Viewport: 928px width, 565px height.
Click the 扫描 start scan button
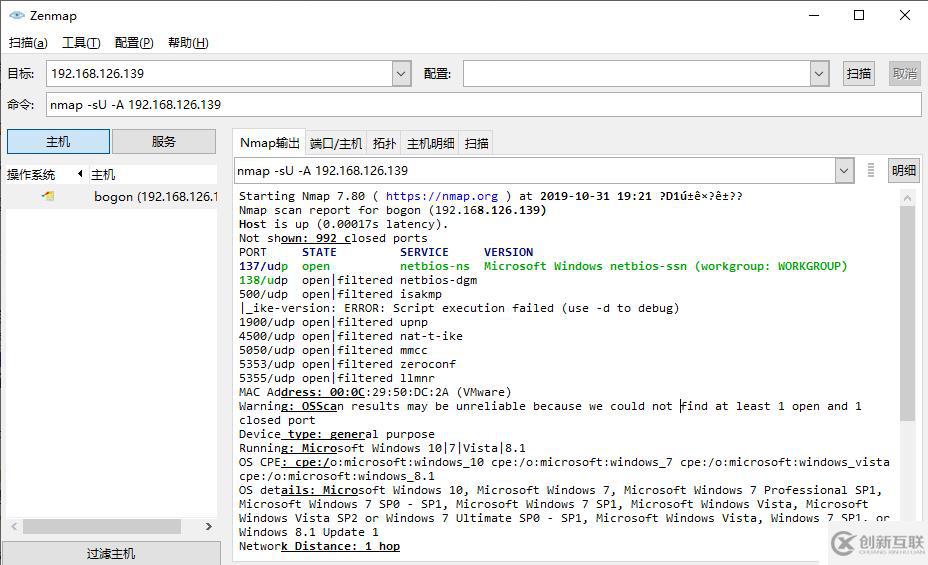pos(858,74)
